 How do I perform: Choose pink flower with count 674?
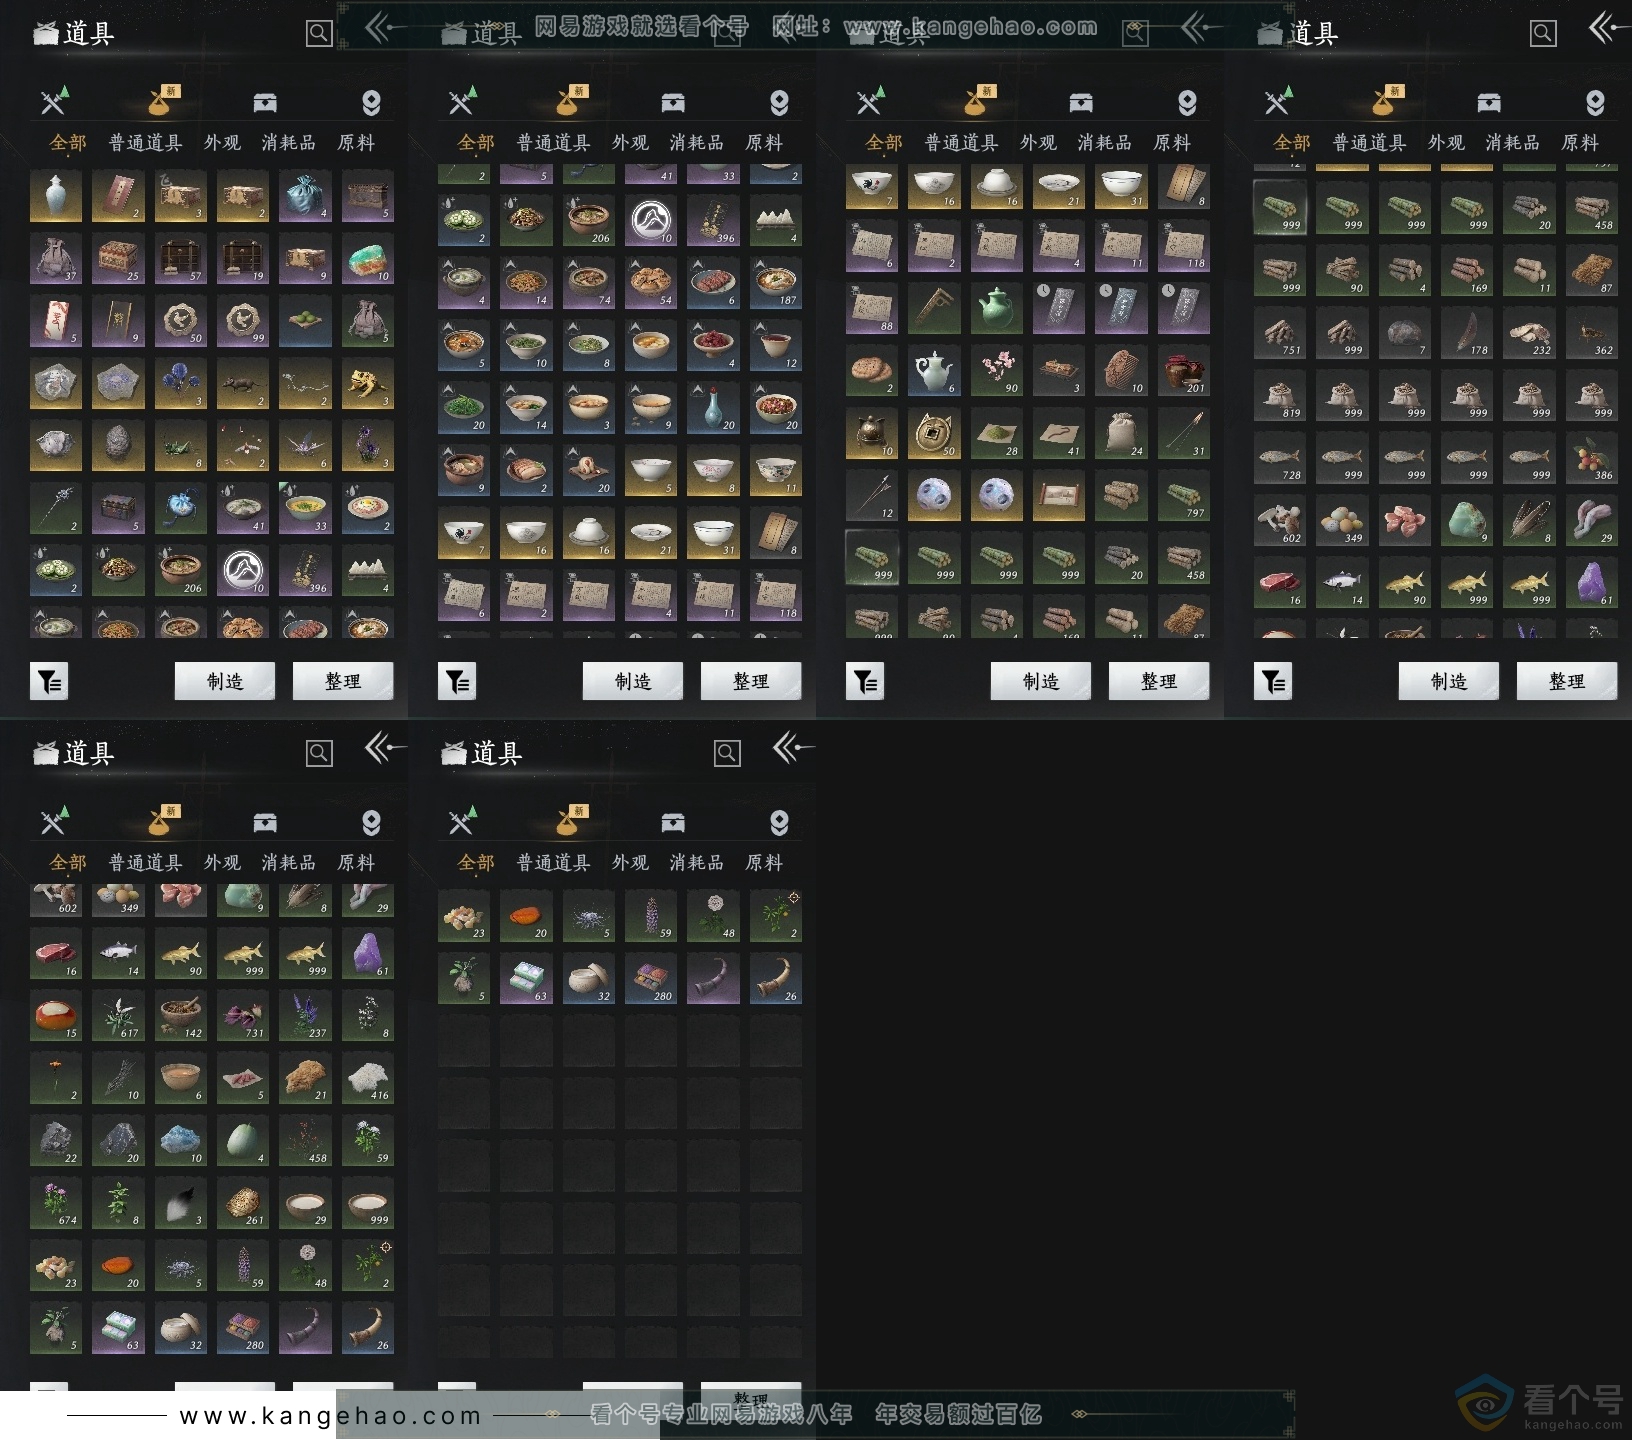55,1203
